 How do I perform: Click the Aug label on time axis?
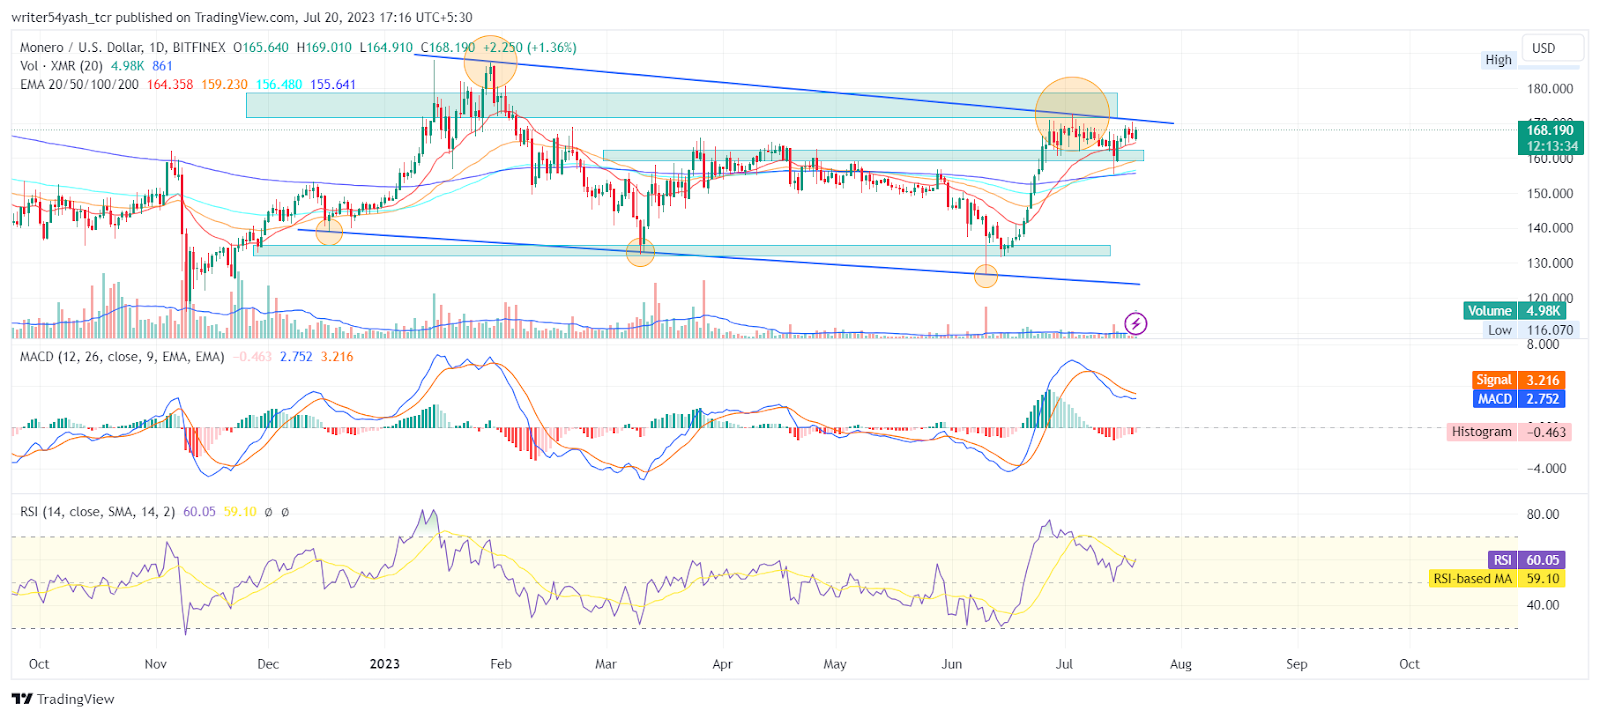(1181, 664)
